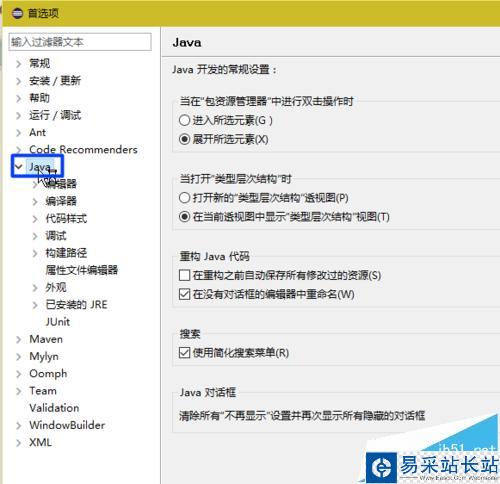Expand the 安装 / 更新 node arrow
This screenshot has width=500, height=484.
click(x=19, y=81)
